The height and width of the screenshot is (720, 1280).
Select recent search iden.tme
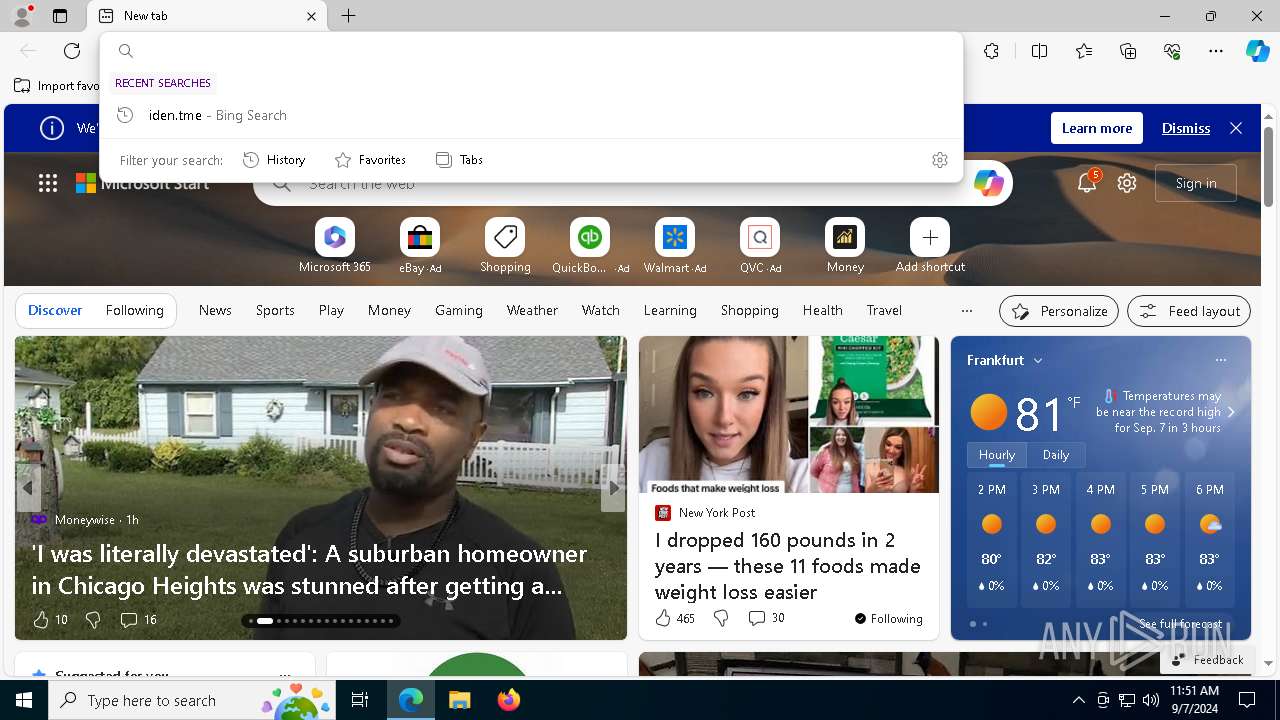pos(532,115)
